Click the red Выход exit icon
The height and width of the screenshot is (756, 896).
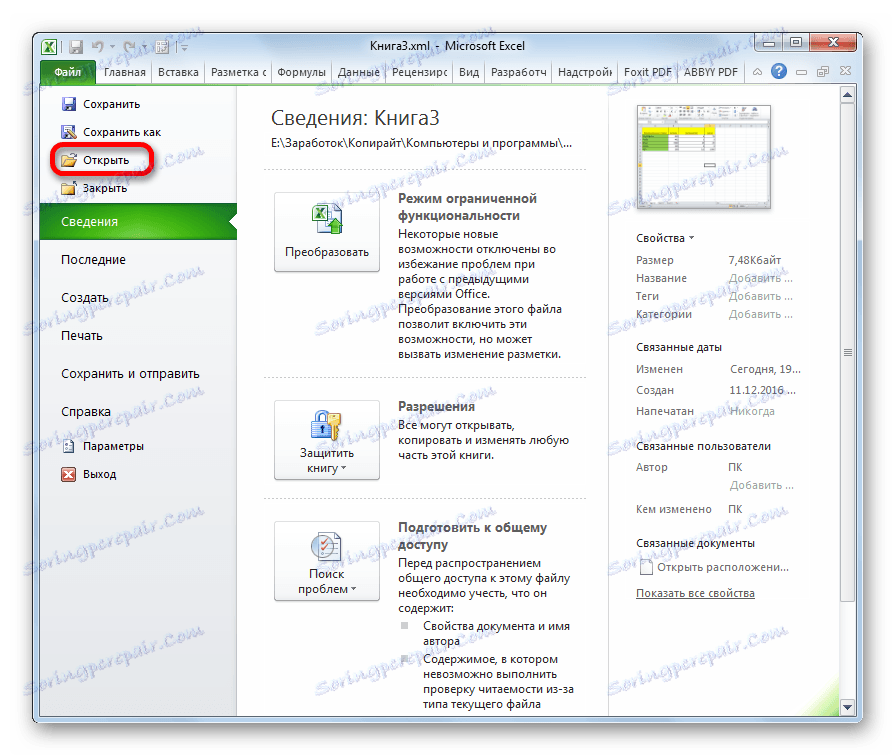tap(69, 474)
